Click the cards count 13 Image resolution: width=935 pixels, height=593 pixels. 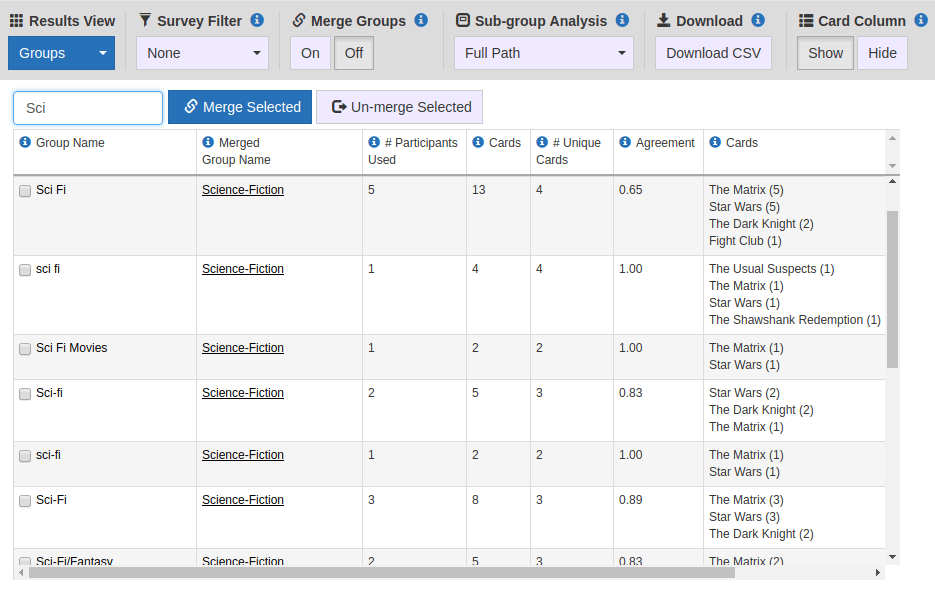479,190
